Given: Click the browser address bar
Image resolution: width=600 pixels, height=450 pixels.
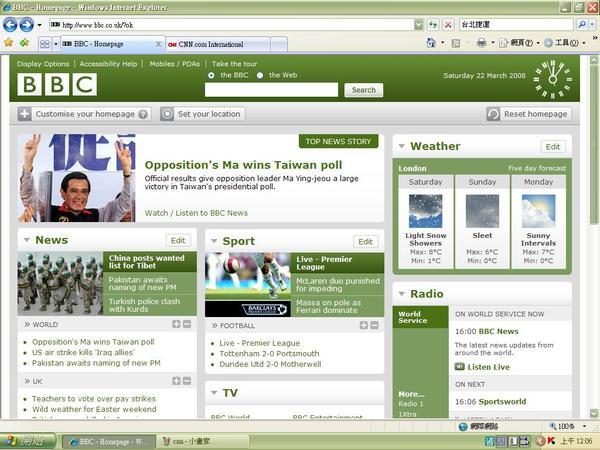Looking at the screenshot, I should coord(232,25).
